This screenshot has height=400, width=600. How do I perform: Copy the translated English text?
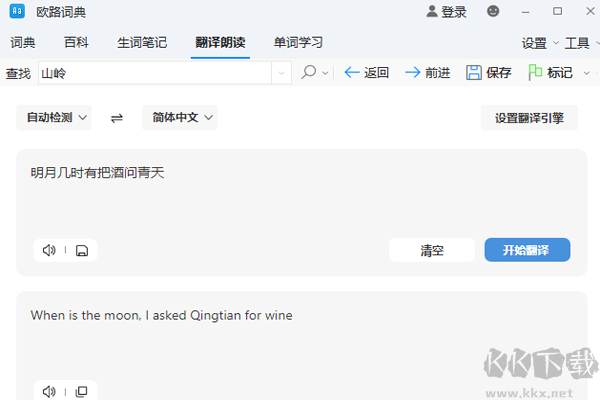click(82, 391)
